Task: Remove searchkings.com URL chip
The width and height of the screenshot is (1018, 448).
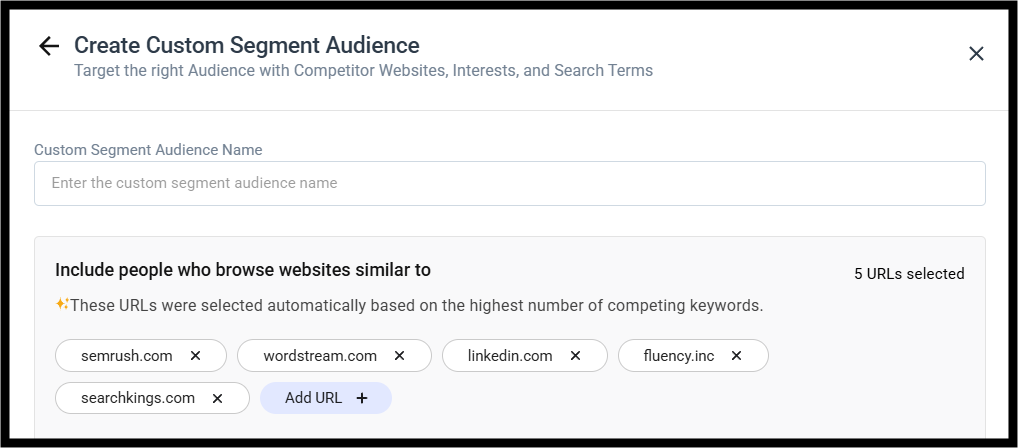Action: click(x=217, y=398)
